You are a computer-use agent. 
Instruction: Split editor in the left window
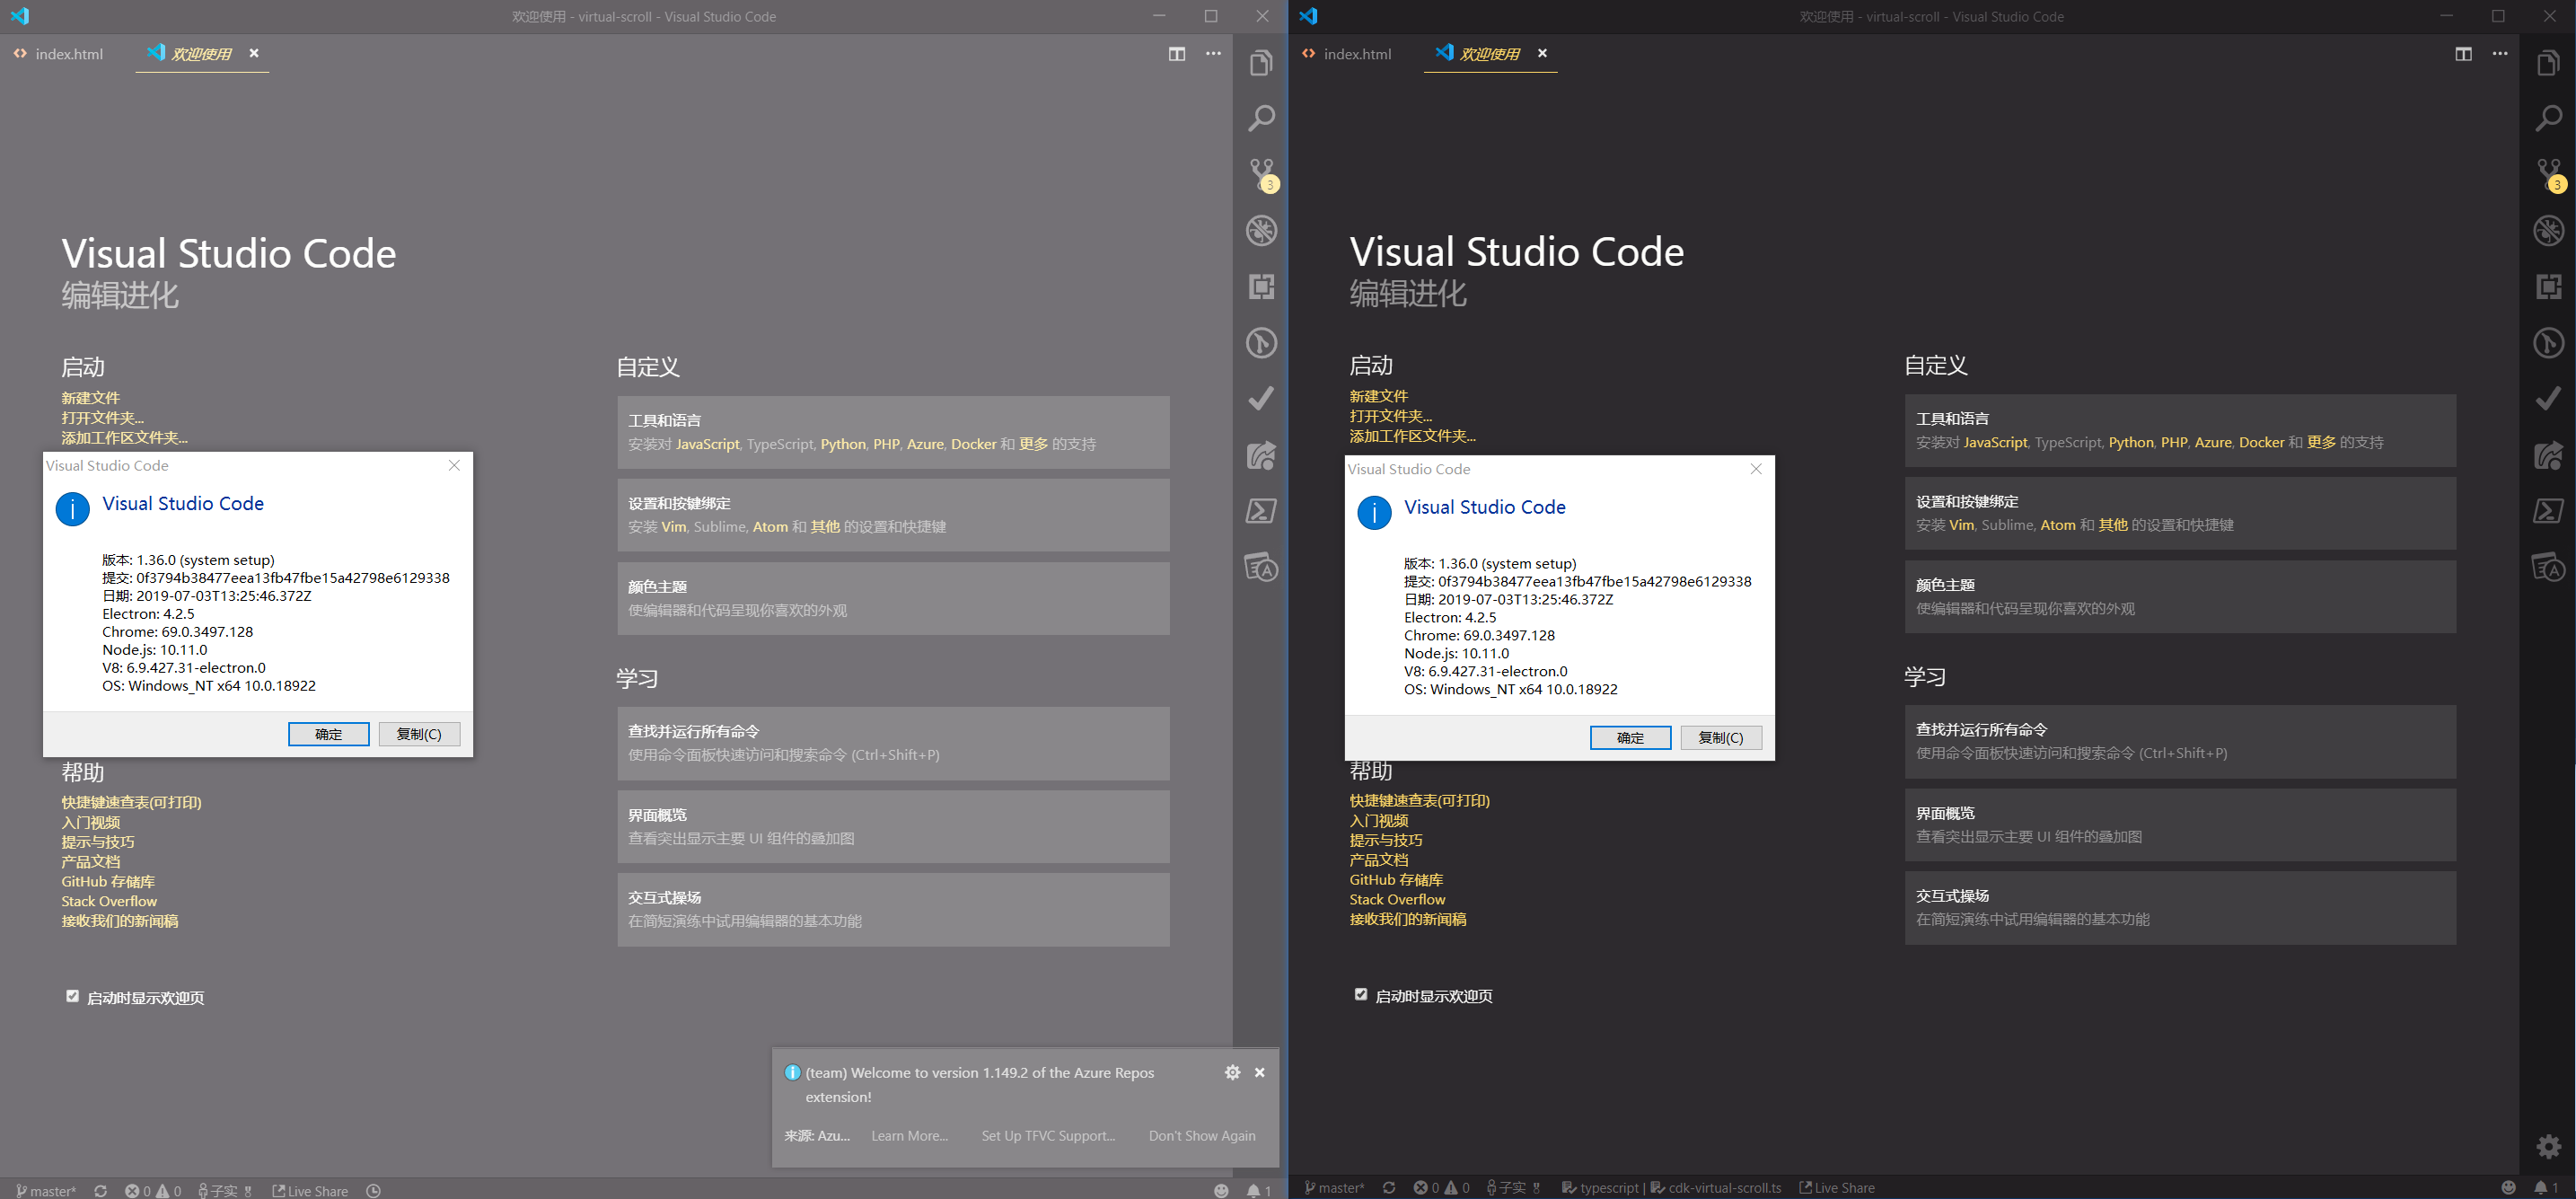click(1177, 54)
